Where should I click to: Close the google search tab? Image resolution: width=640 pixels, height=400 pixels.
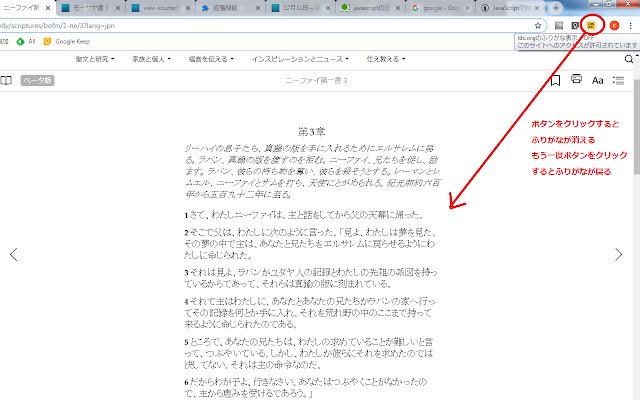(x=467, y=8)
